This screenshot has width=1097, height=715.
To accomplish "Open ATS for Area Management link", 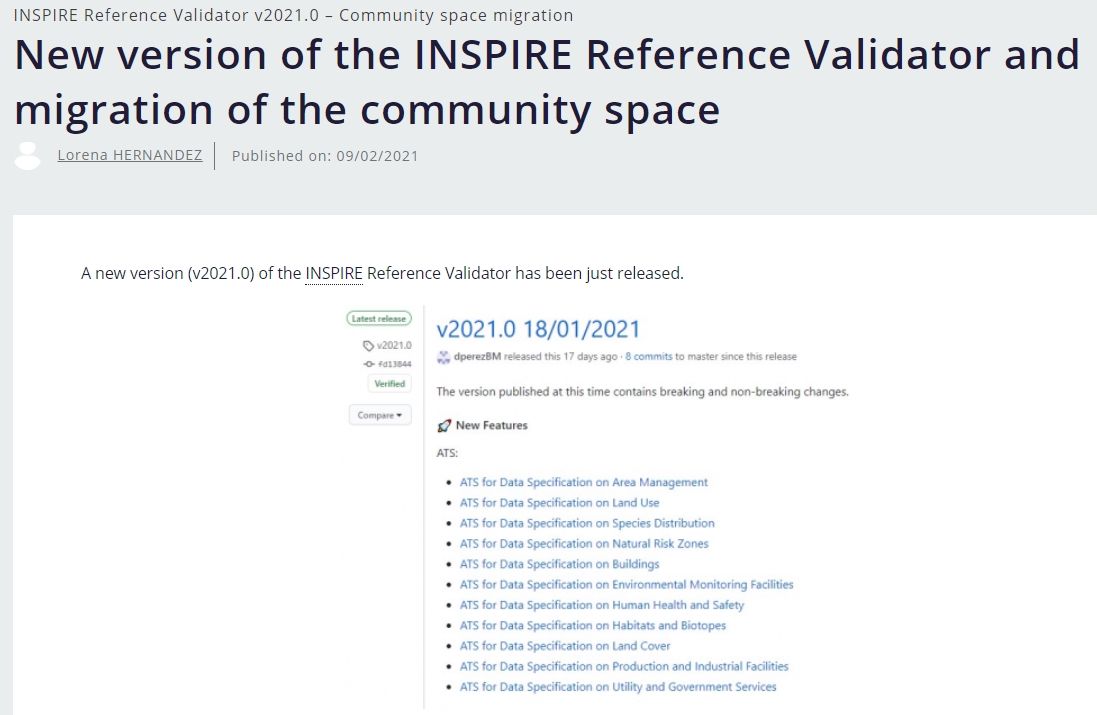I will [583, 482].
